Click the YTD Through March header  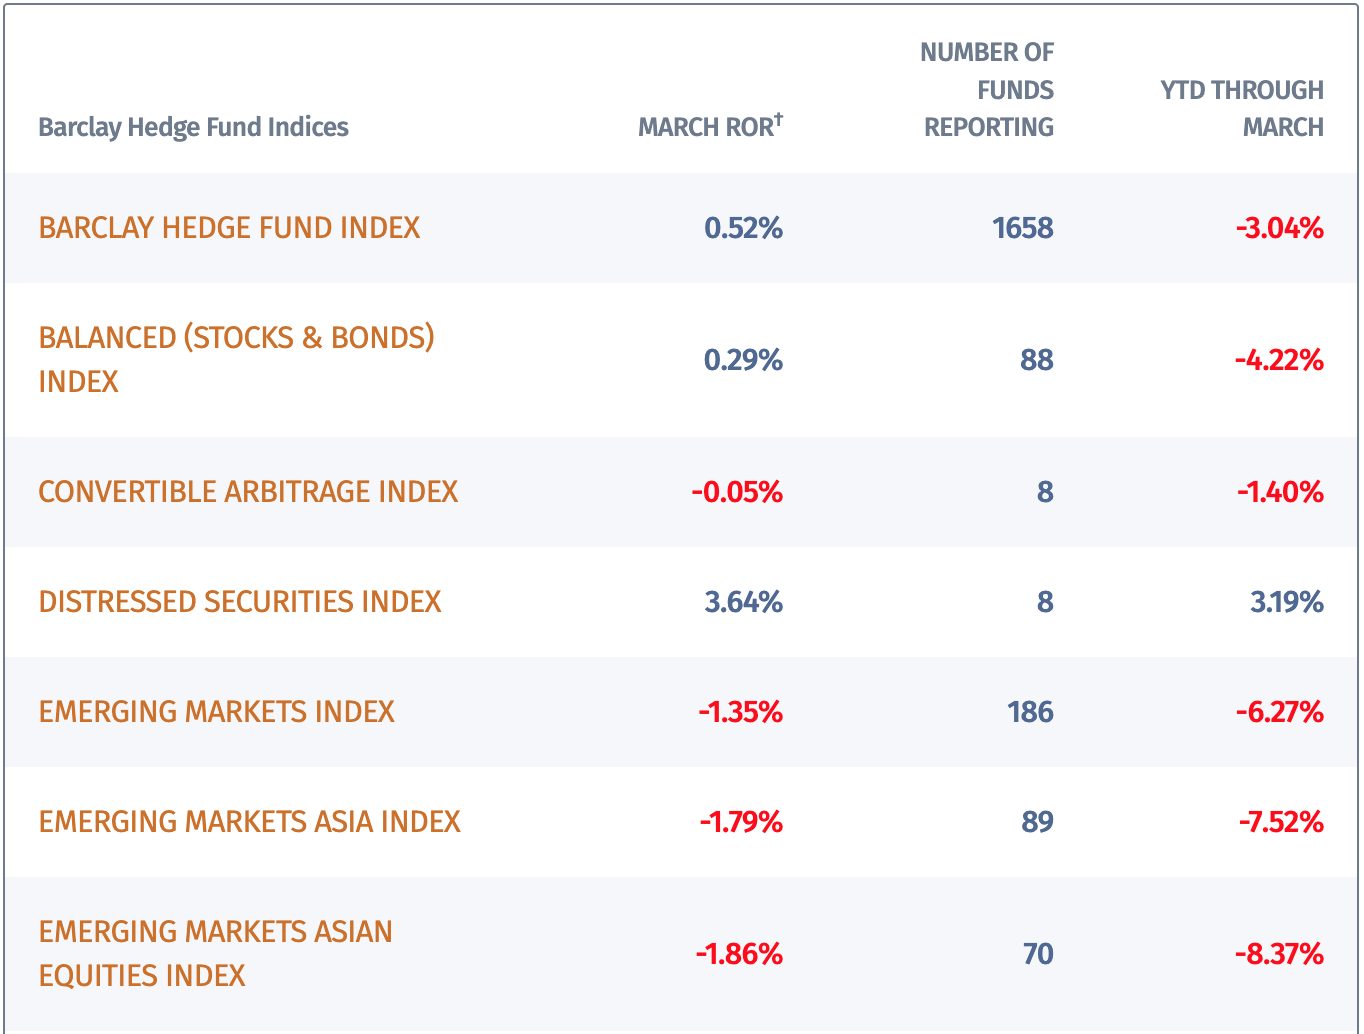(x=1242, y=108)
